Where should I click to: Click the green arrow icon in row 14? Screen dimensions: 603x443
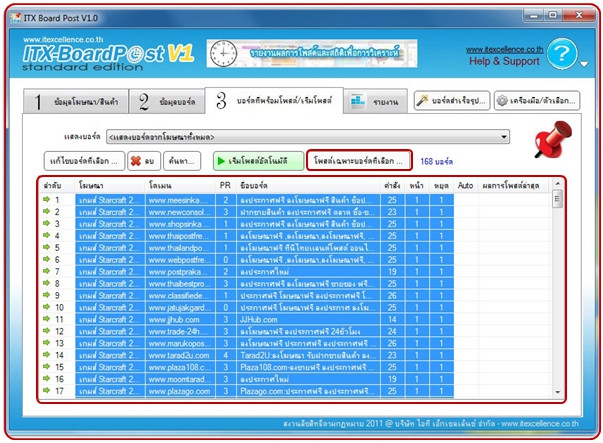point(47,354)
